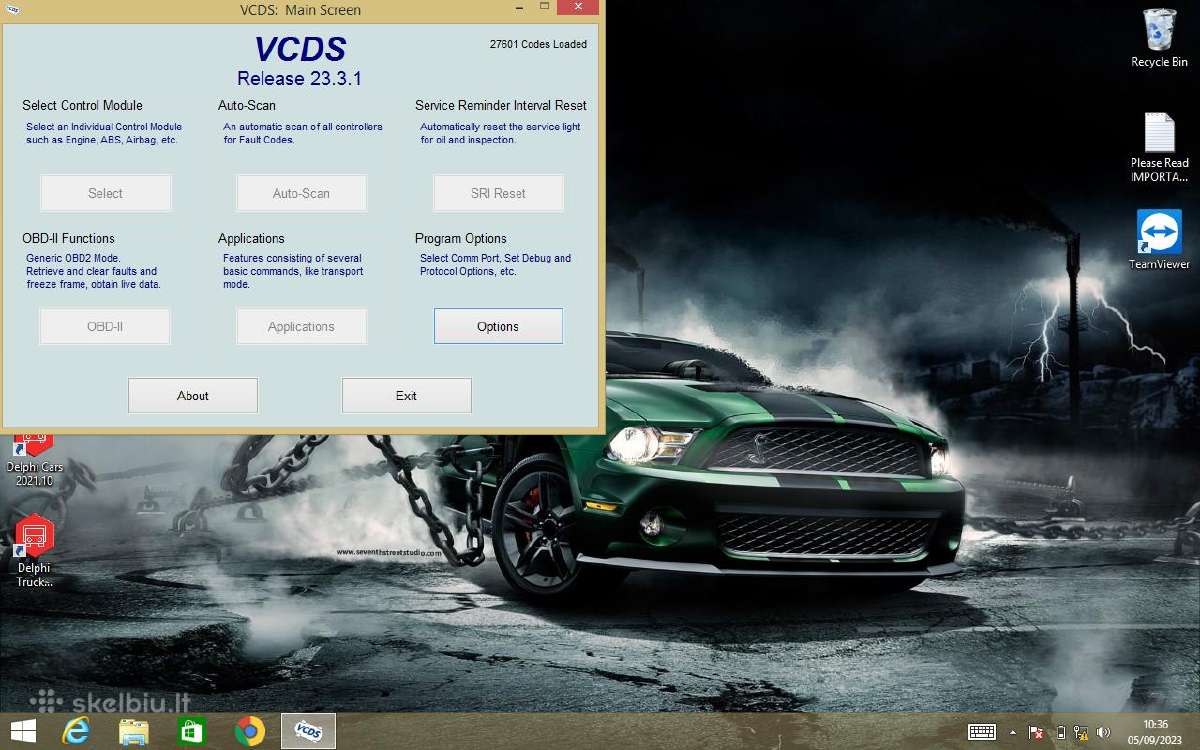
Task: Open the Recycle Bin desktop icon
Action: pyautogui.click(x=1159, y=38)
